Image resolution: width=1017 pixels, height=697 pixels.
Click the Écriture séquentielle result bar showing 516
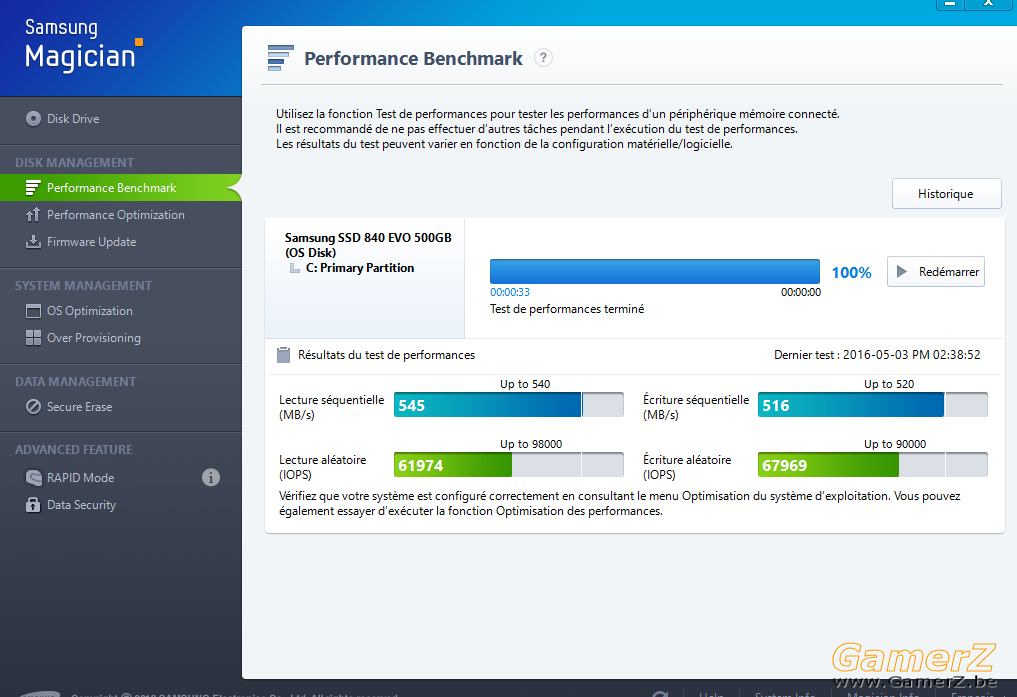(872, 405)
